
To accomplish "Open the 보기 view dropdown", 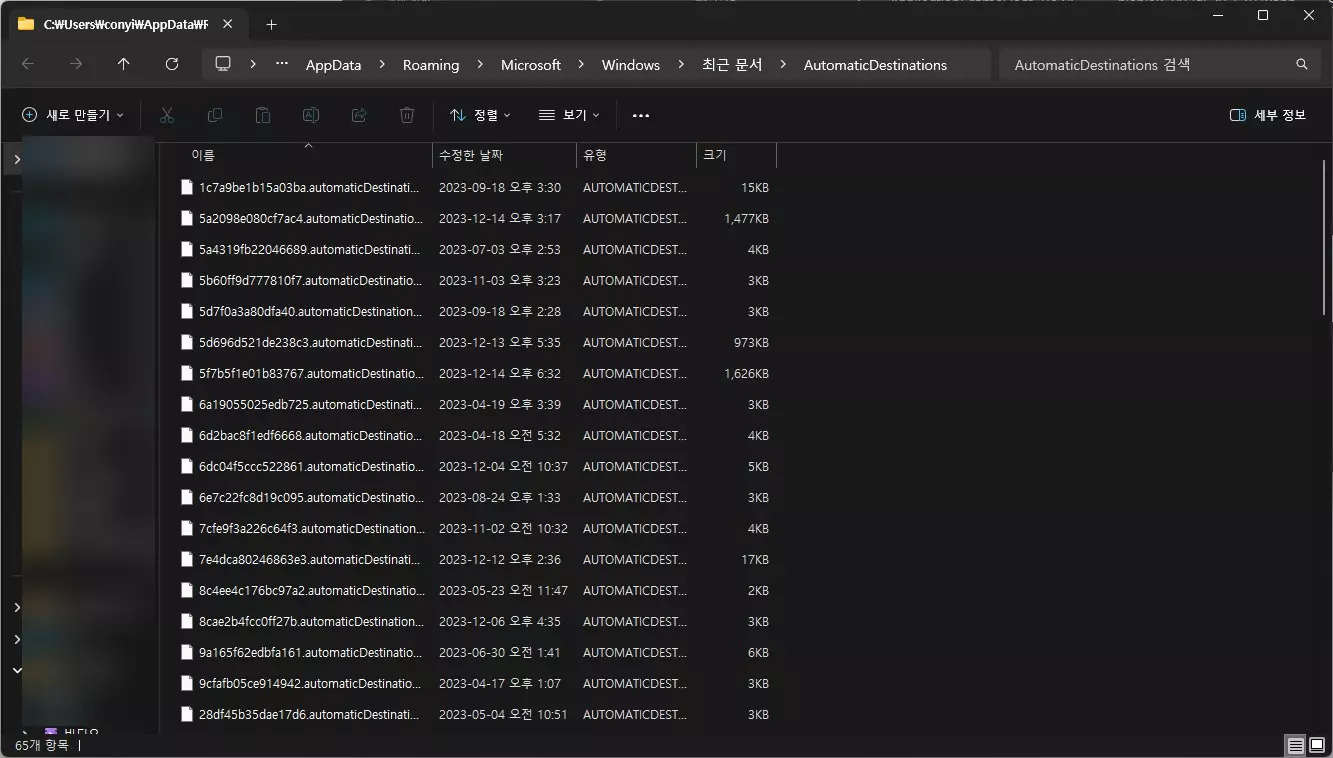I will pos(569,115).
